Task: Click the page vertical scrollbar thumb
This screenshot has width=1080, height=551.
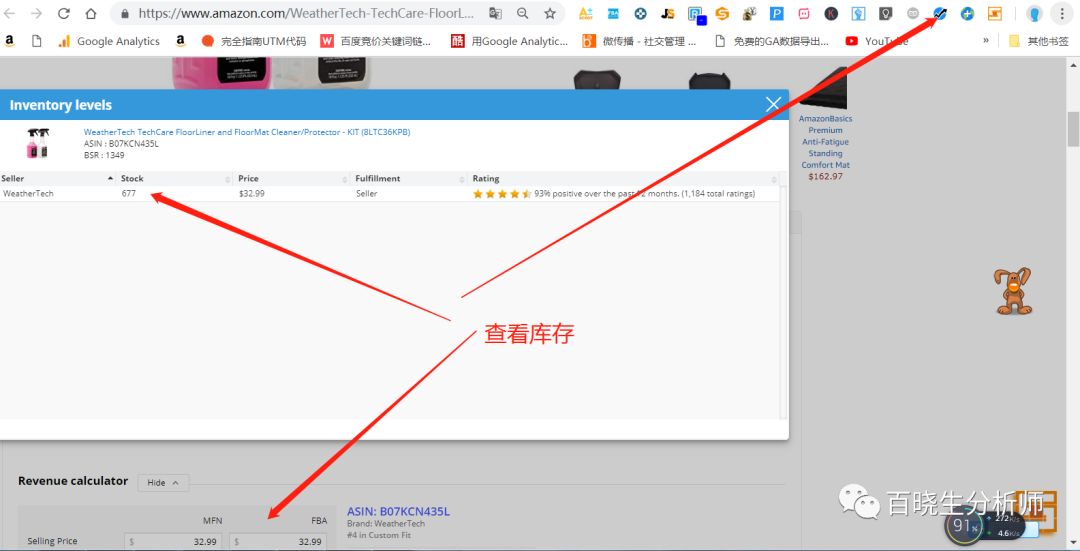Action: (x=1073, y=129)
